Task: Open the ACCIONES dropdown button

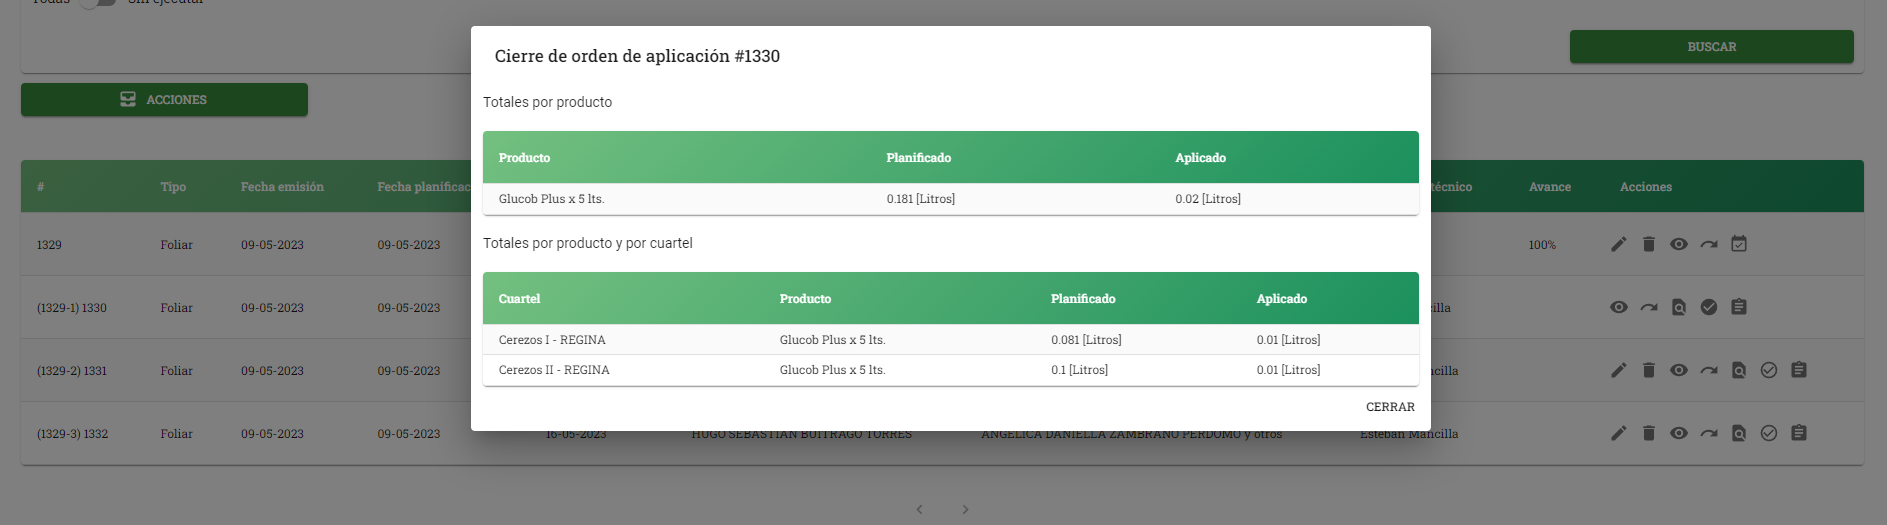Action: [x=164, y=100]
